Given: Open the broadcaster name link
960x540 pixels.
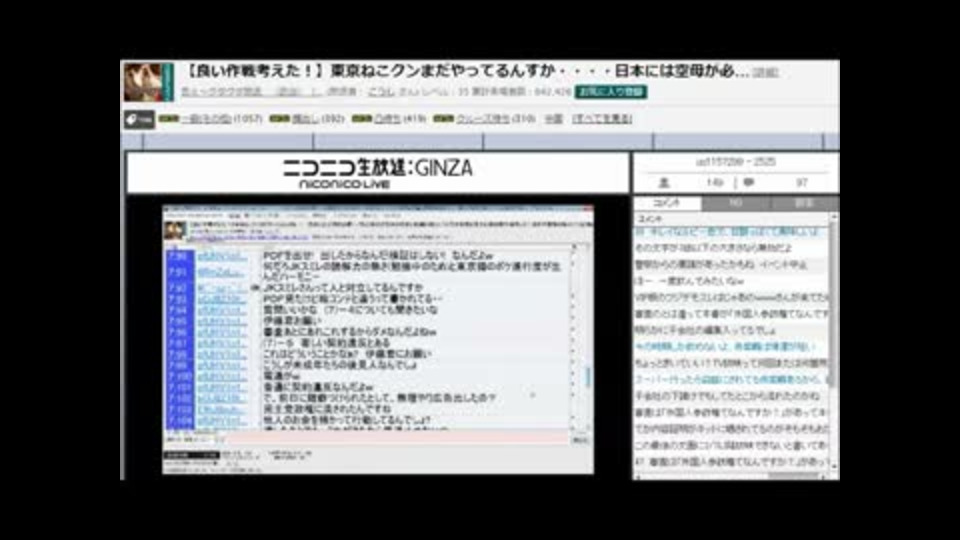Looking at the screenshot, I should pos(380,92).
